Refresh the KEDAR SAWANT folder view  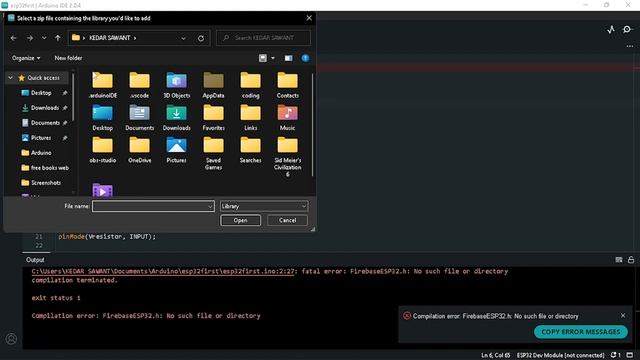tap(201, 38)
